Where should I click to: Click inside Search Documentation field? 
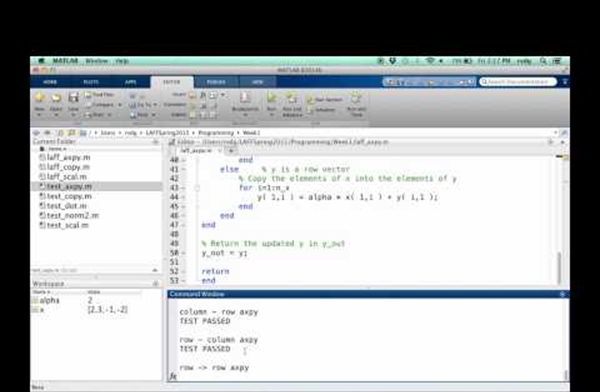[x=518, y=82]
